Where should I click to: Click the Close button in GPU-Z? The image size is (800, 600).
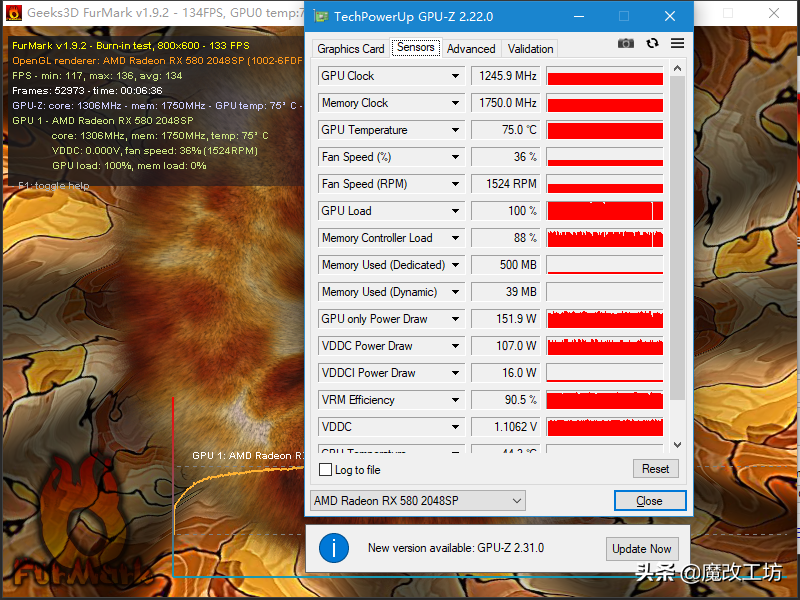[649, 501]
